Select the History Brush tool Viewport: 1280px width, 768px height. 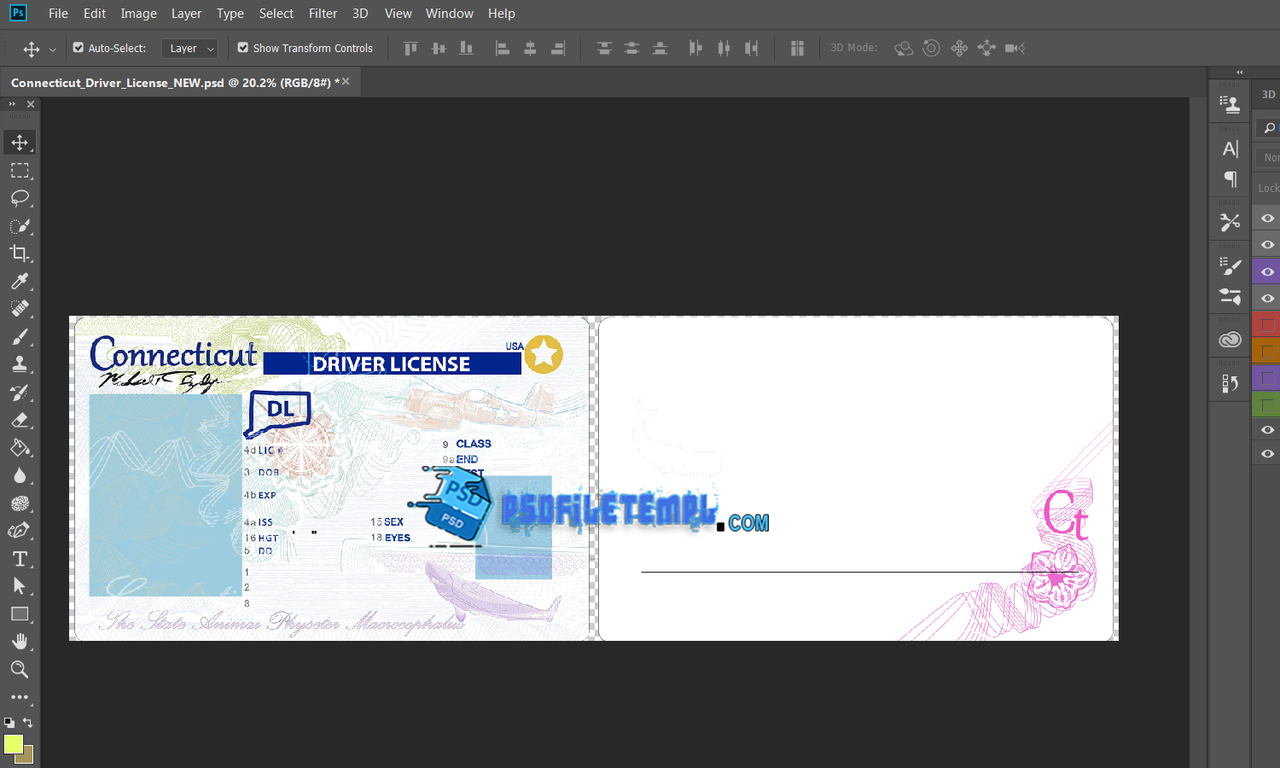click(x=19, y=393)
